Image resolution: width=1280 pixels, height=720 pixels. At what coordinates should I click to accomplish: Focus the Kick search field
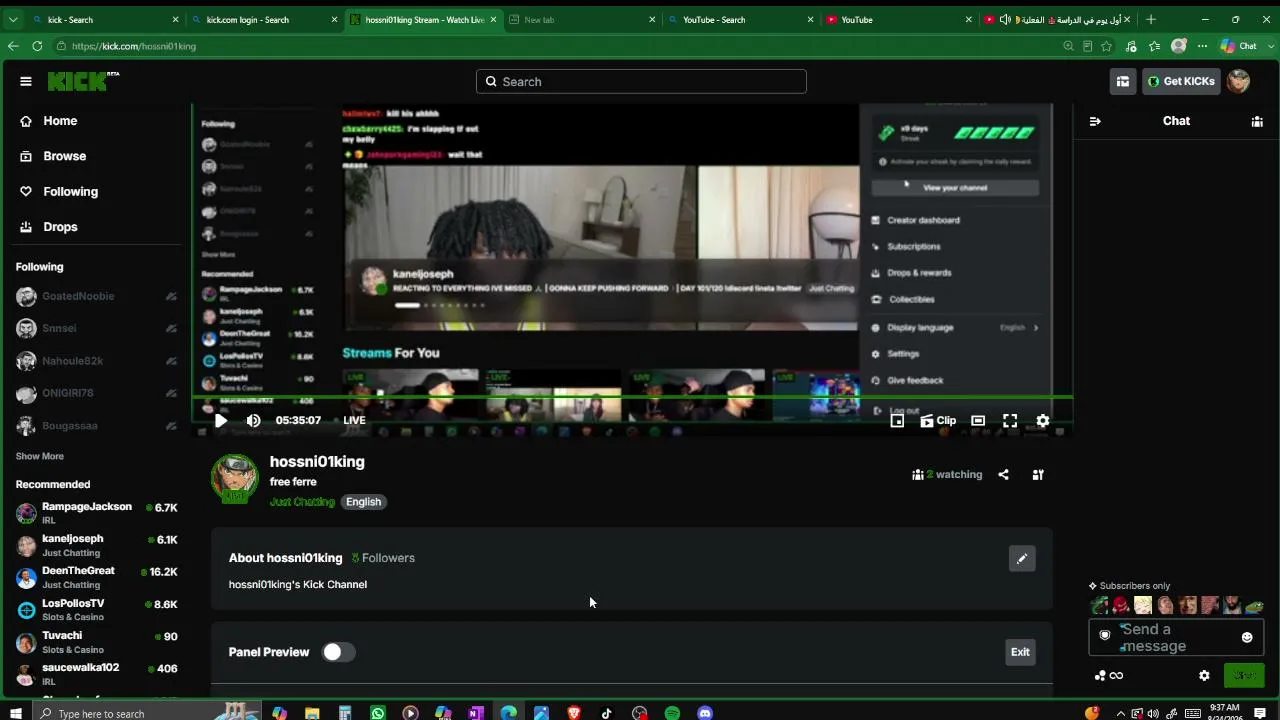641,82
